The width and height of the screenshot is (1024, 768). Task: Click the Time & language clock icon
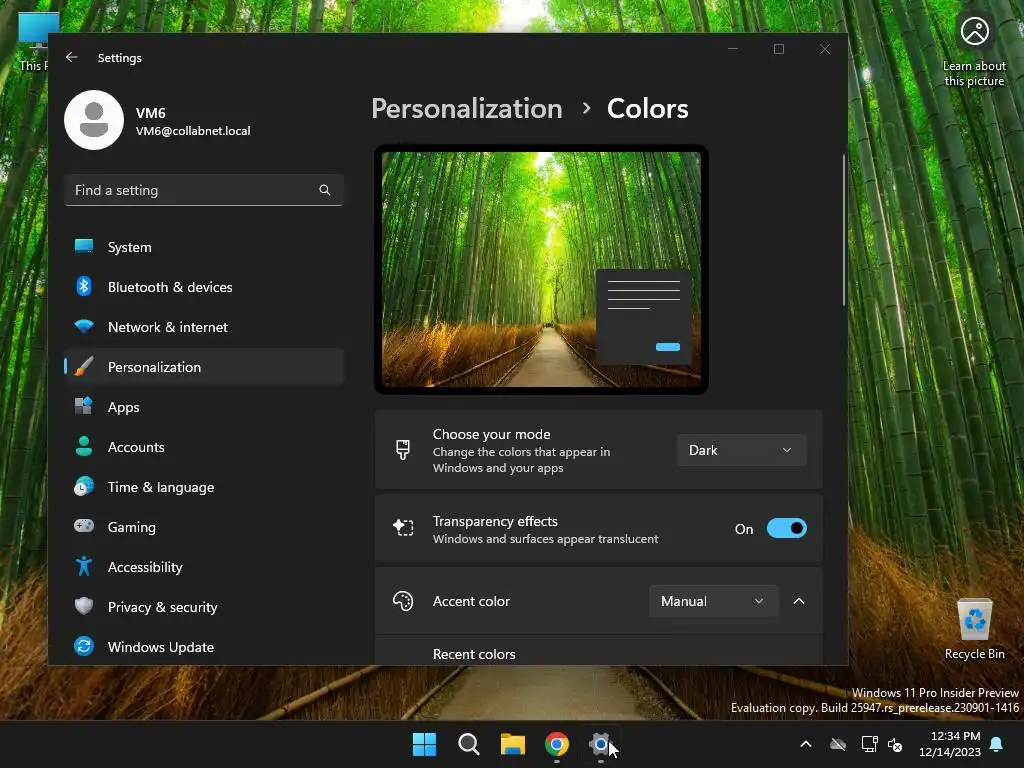click(84, 487)
